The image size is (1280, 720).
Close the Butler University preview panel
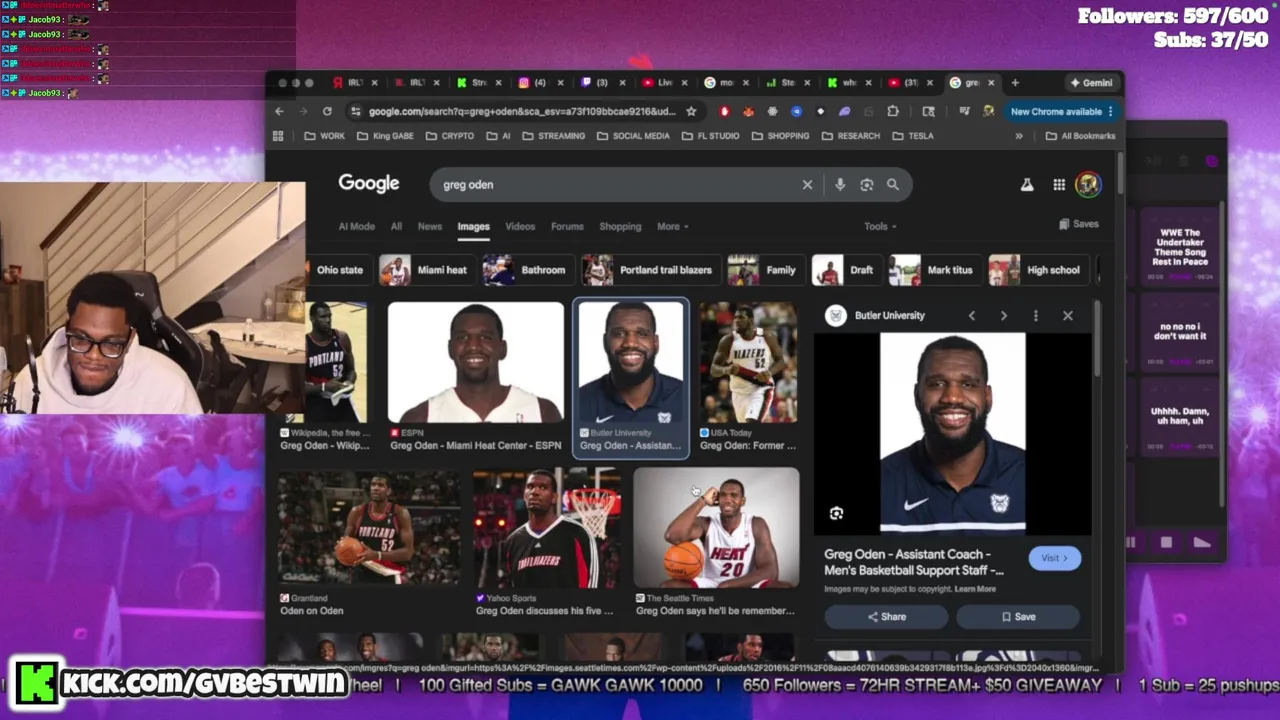[1068, 316]
